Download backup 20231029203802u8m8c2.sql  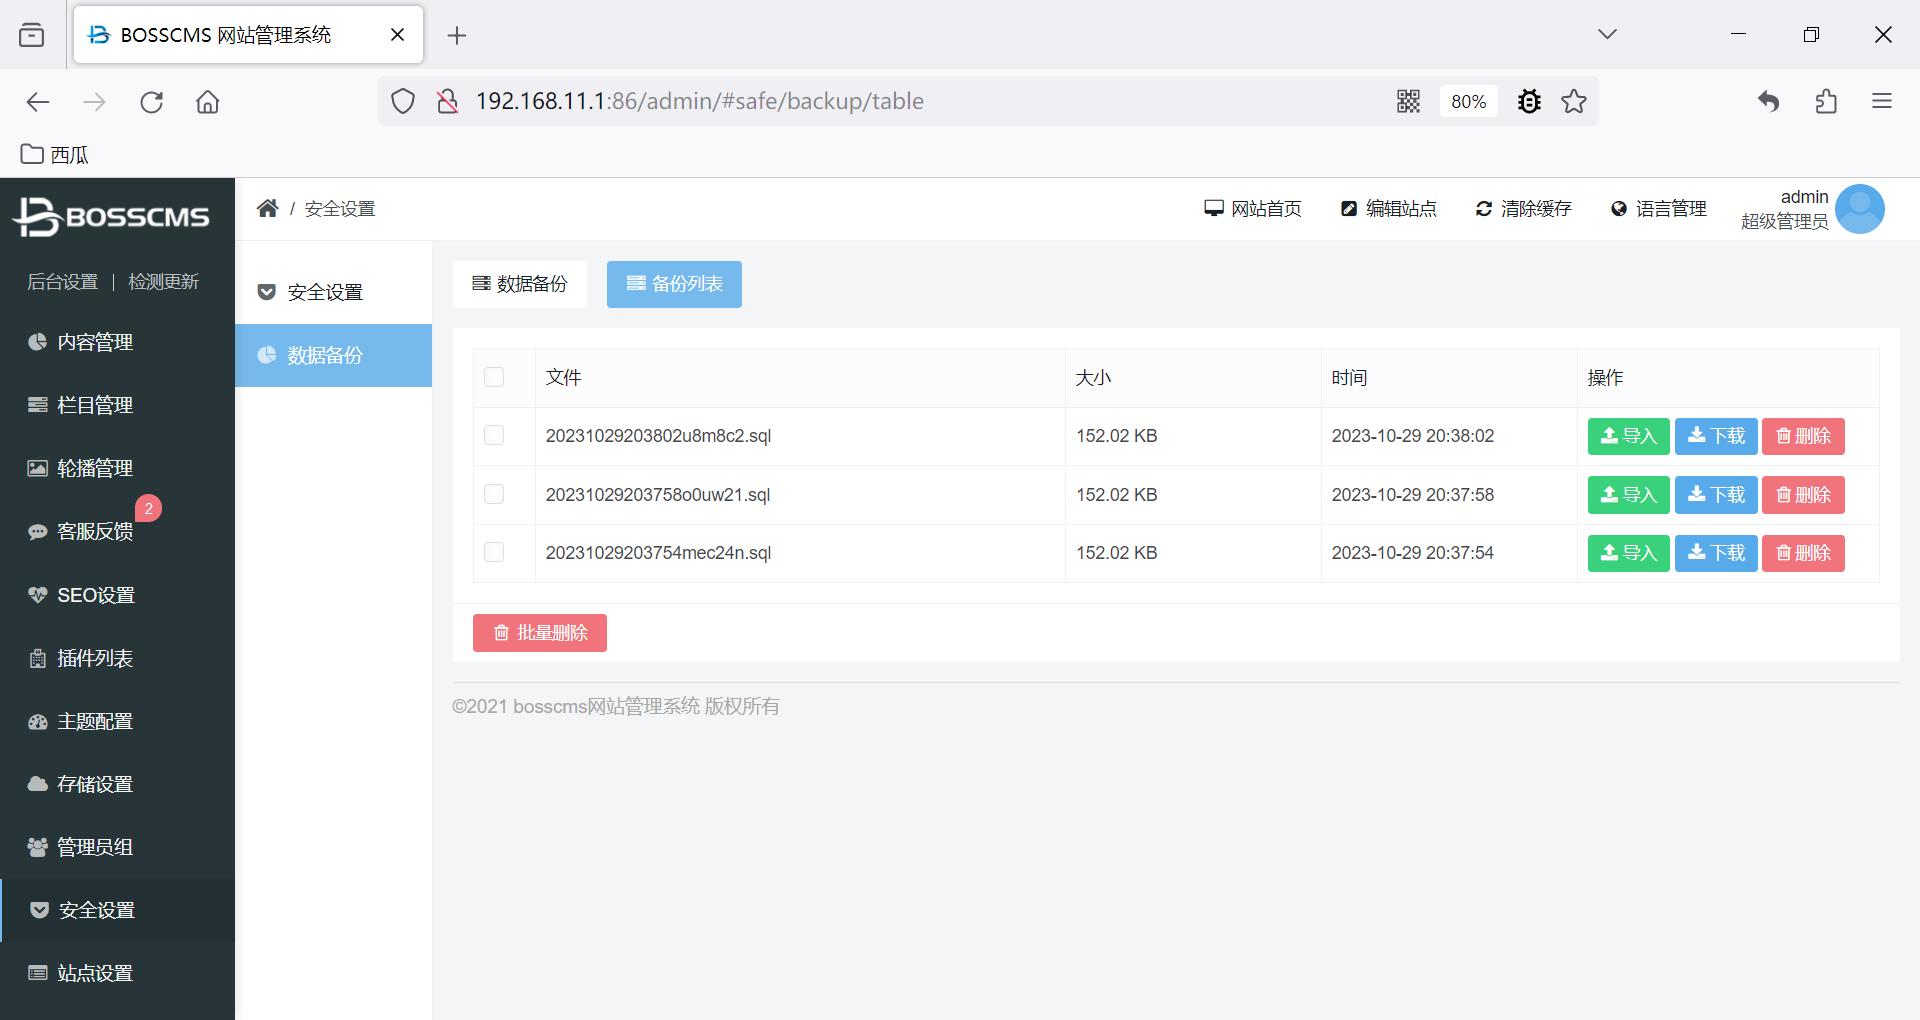click(x=1716, y=436)
